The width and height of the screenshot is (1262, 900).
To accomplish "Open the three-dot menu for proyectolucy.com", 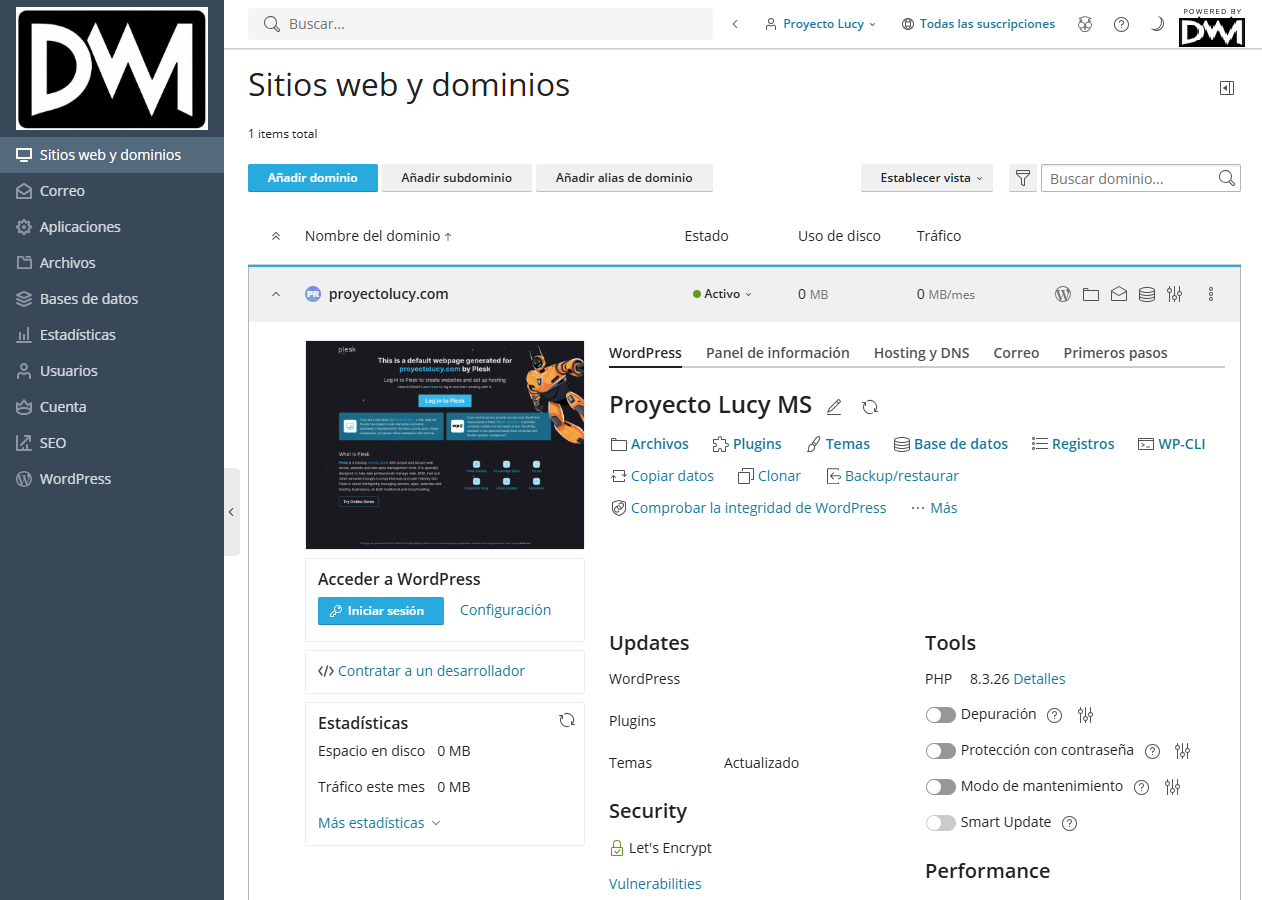I will click(x=1211, y=294).
